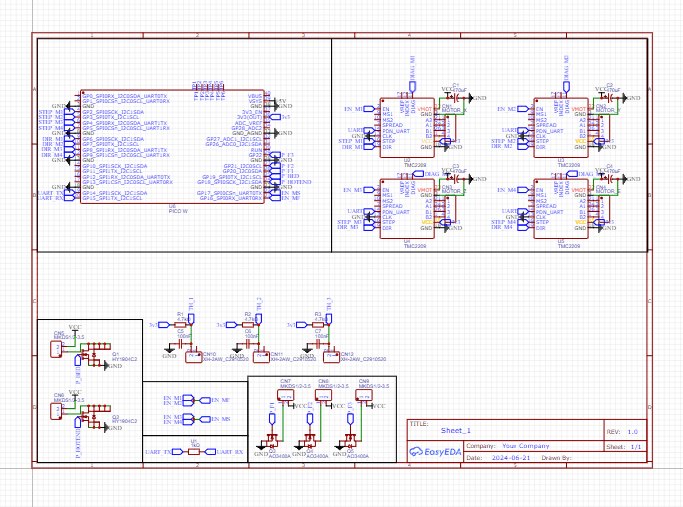This screenshot has height=507, width=683.
Task: Click the CN10 XH-2AW connector
Action: tap(193, 354)
